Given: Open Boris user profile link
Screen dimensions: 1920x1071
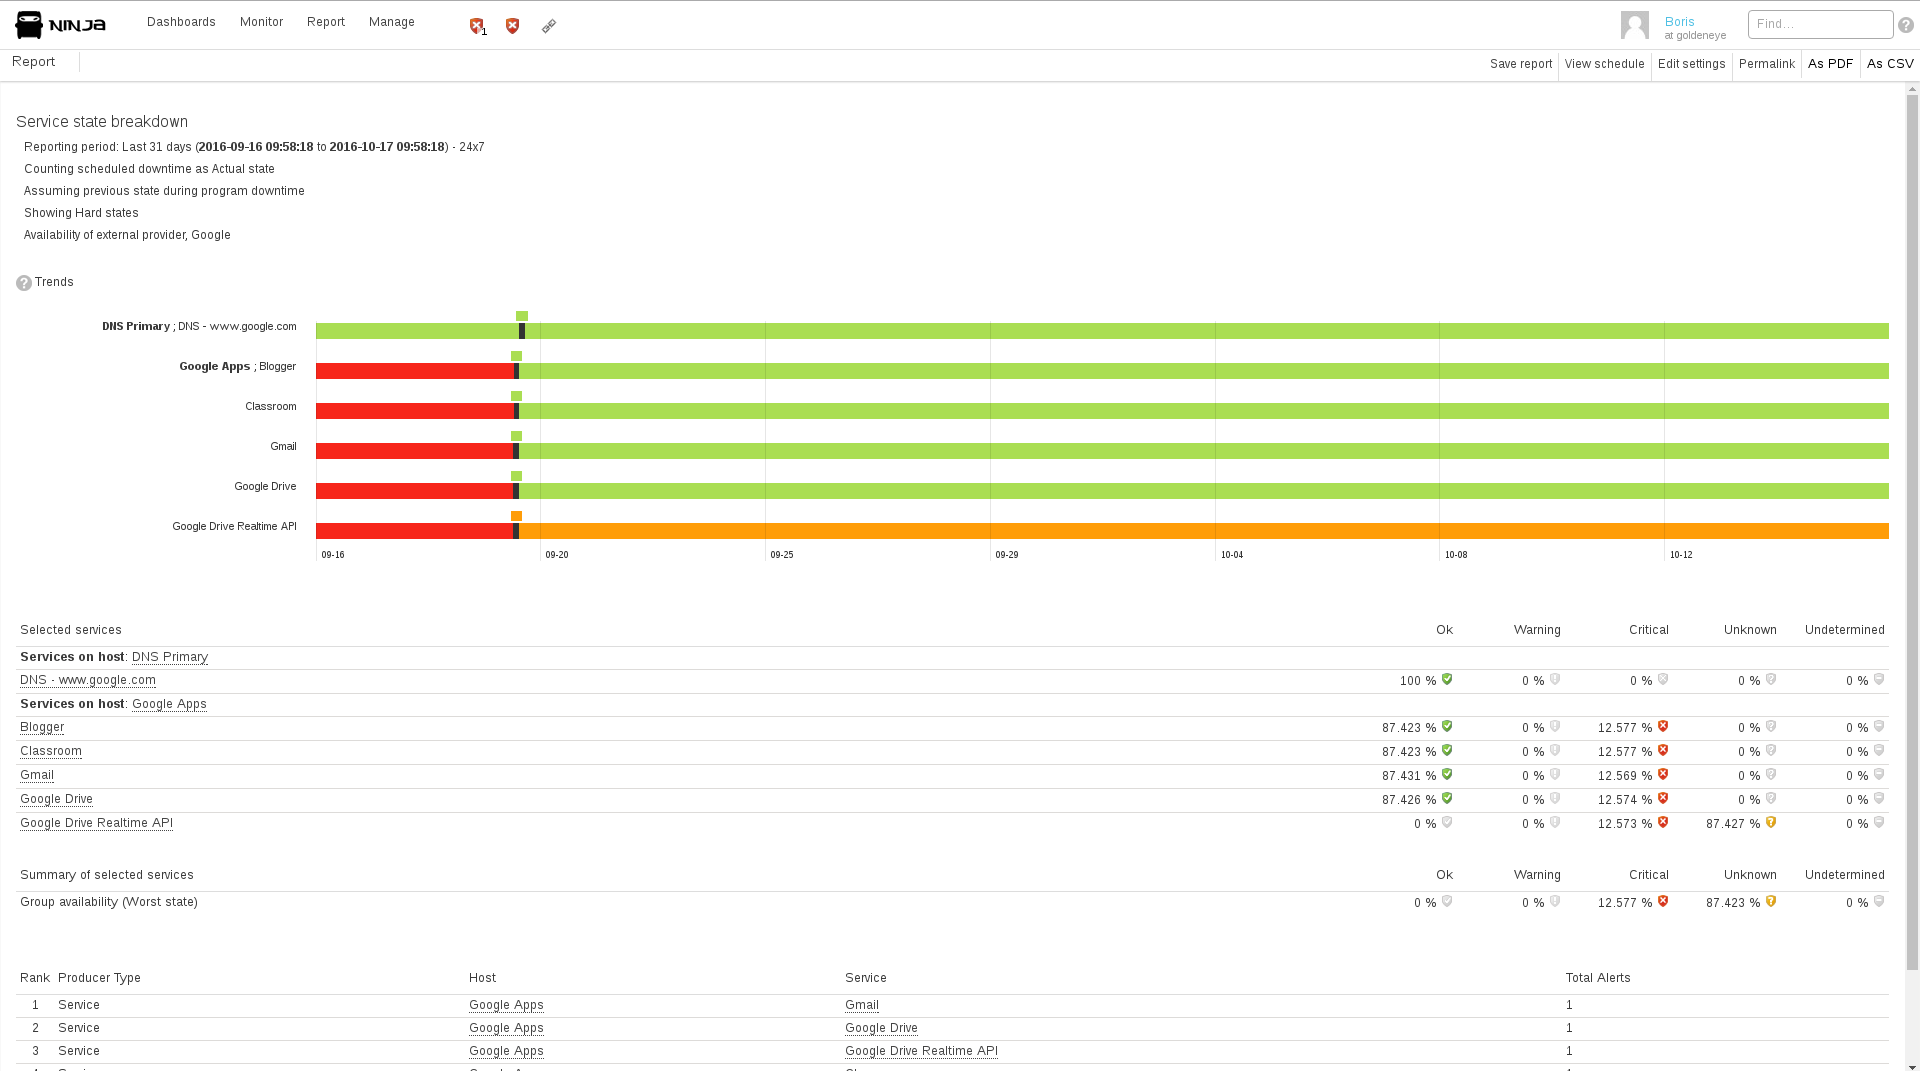Looking at the screenshot, I should coord(1679,22).
